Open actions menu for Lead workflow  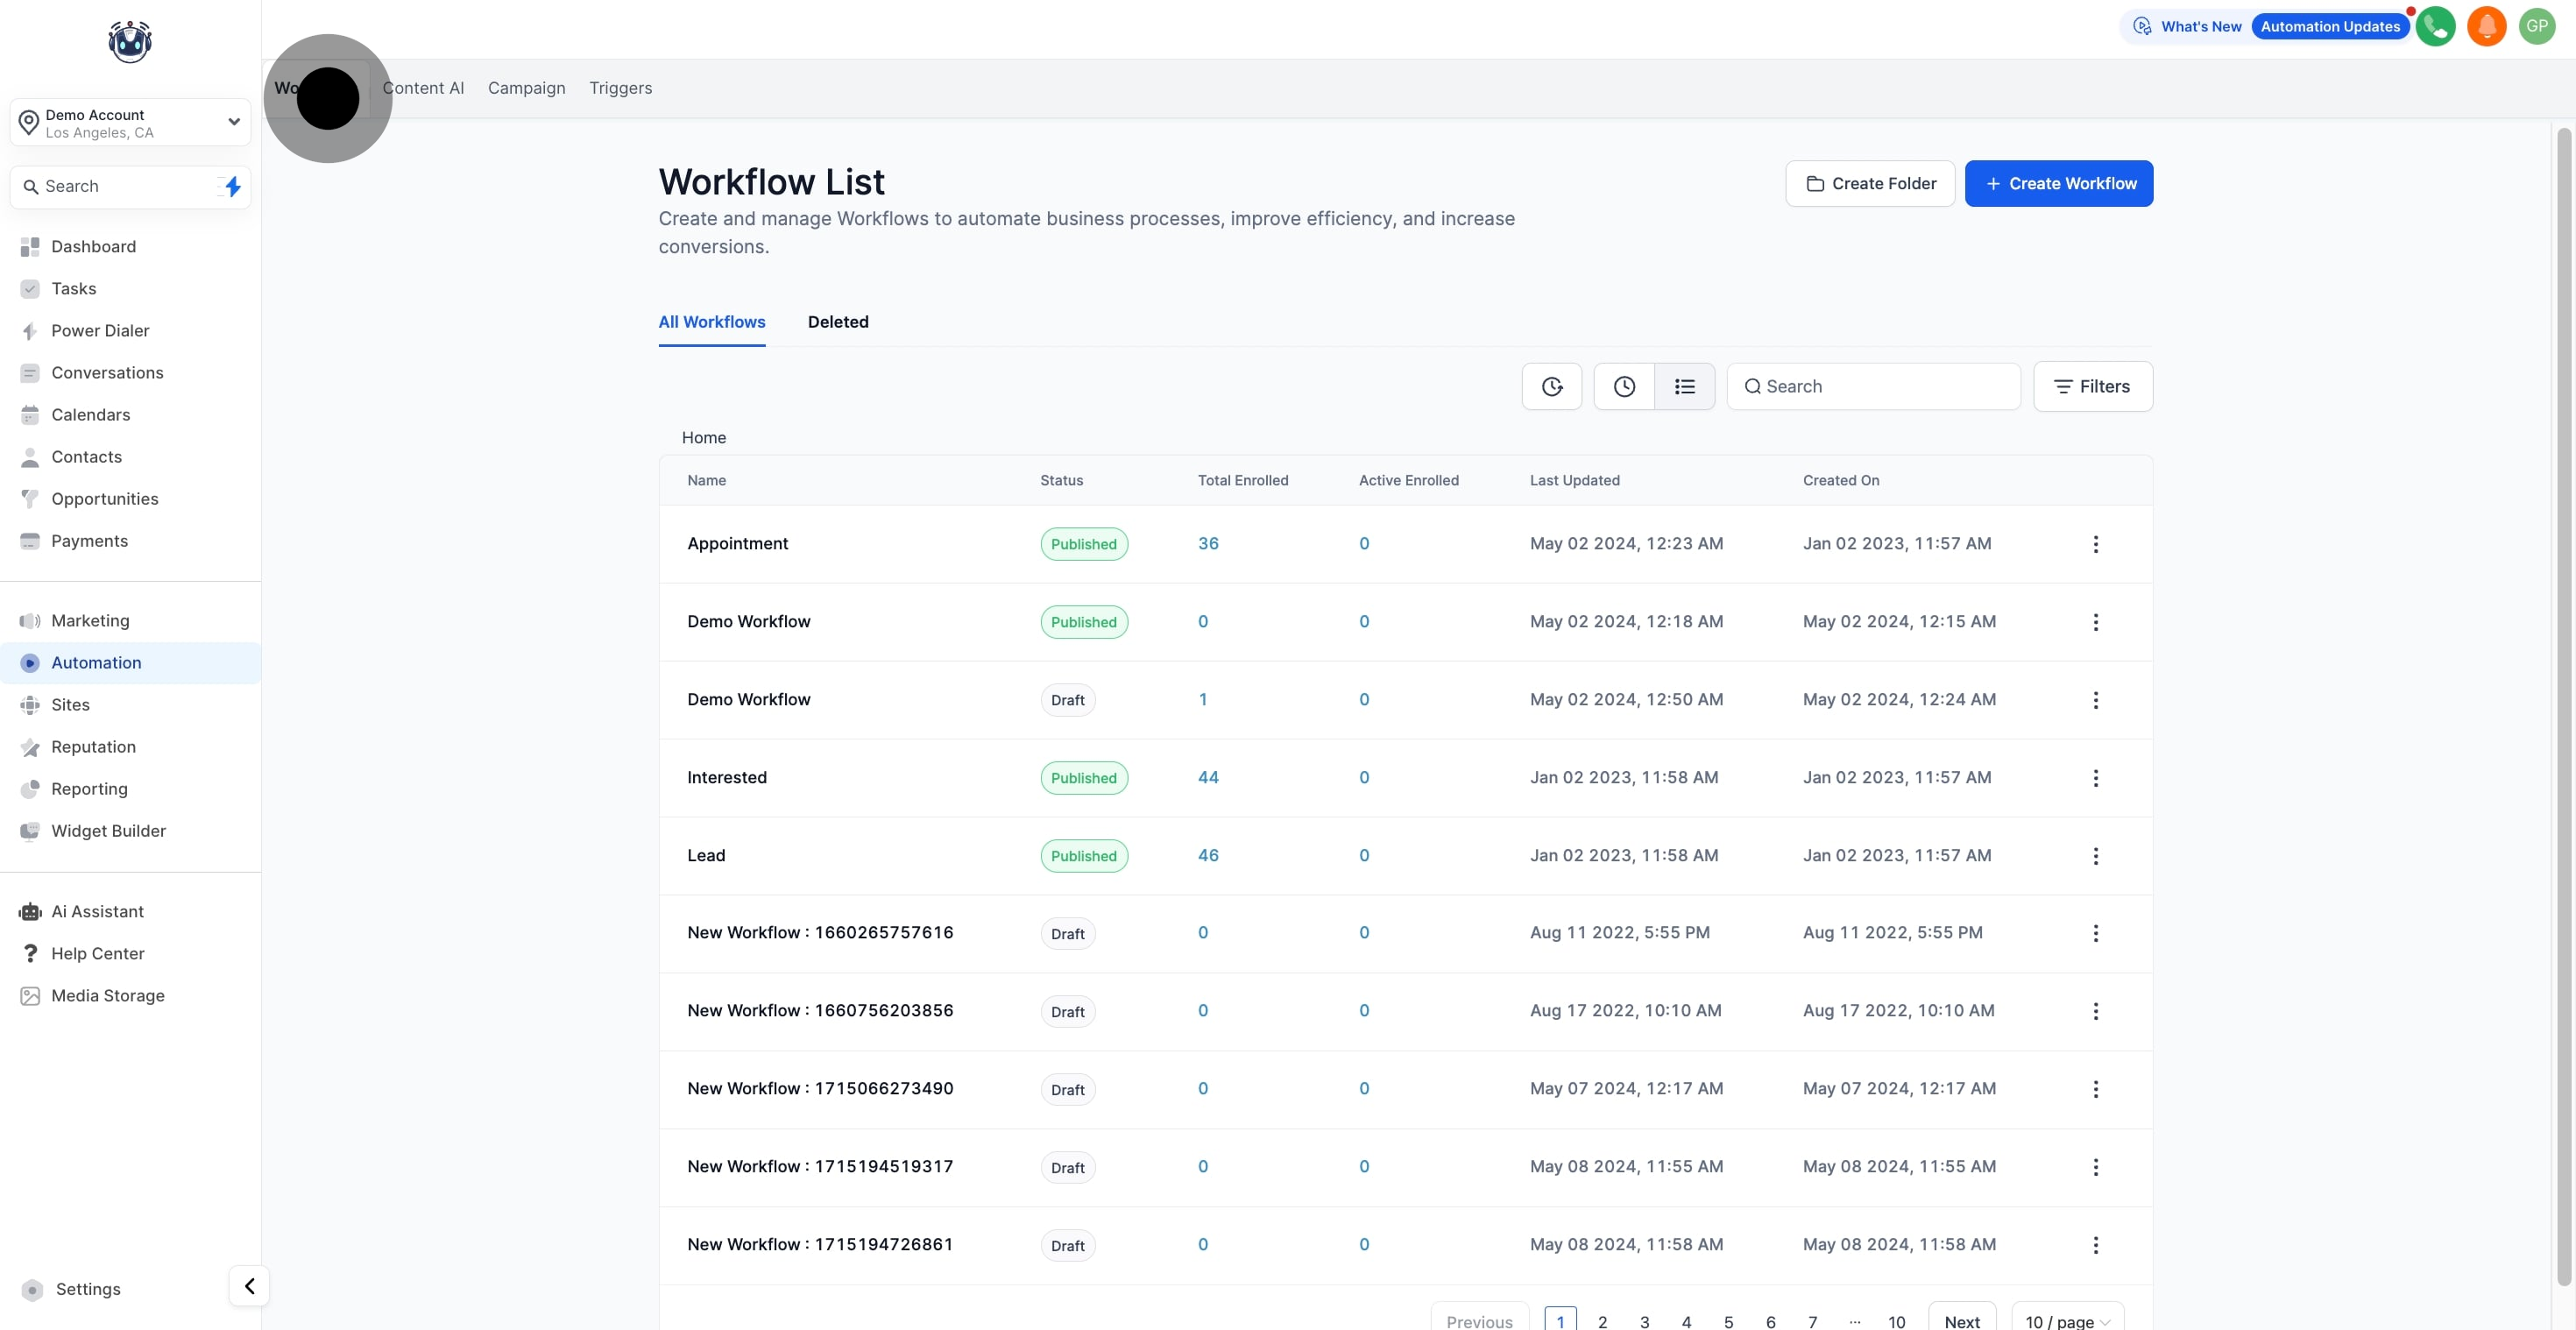tap(2095, 856)
